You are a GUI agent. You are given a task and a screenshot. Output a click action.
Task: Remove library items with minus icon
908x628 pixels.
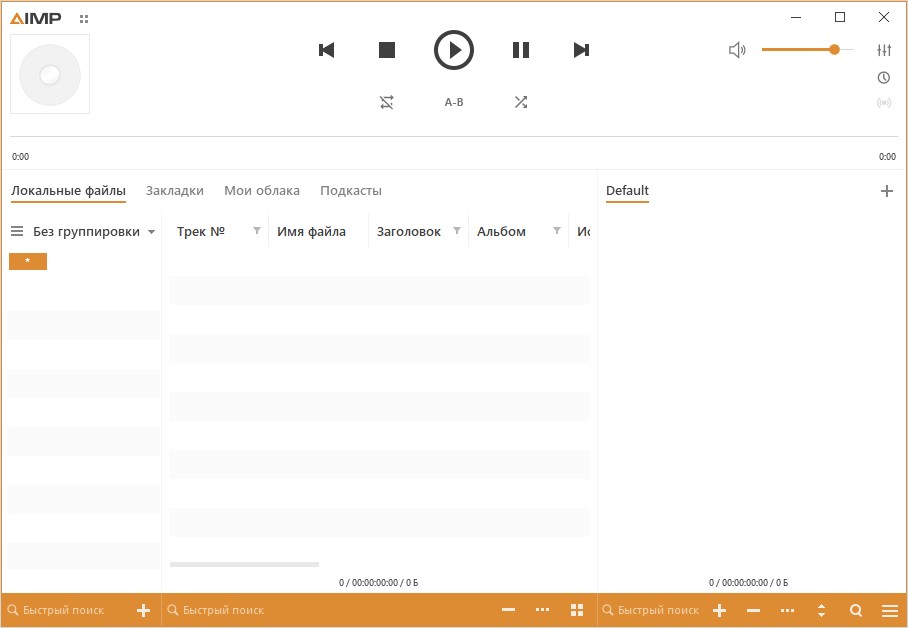click(x=508, y=610)
